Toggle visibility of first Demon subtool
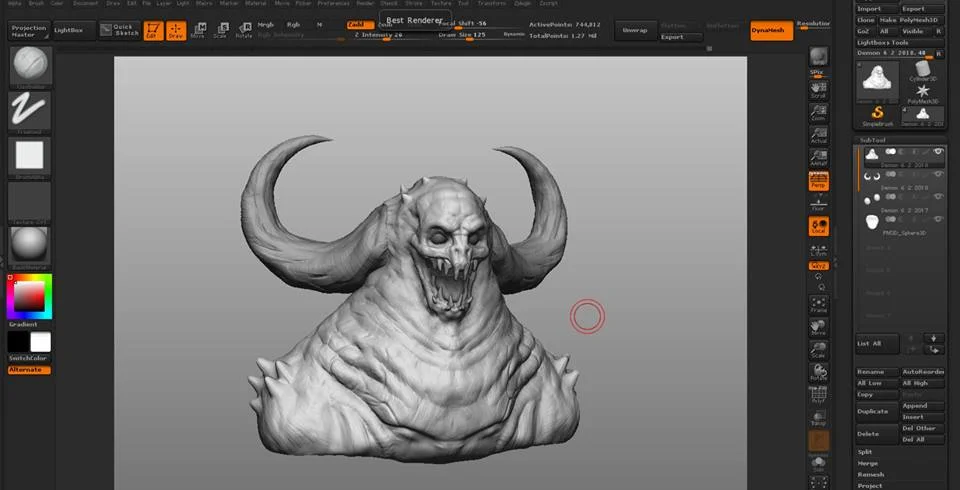 [x=937, y=151]
